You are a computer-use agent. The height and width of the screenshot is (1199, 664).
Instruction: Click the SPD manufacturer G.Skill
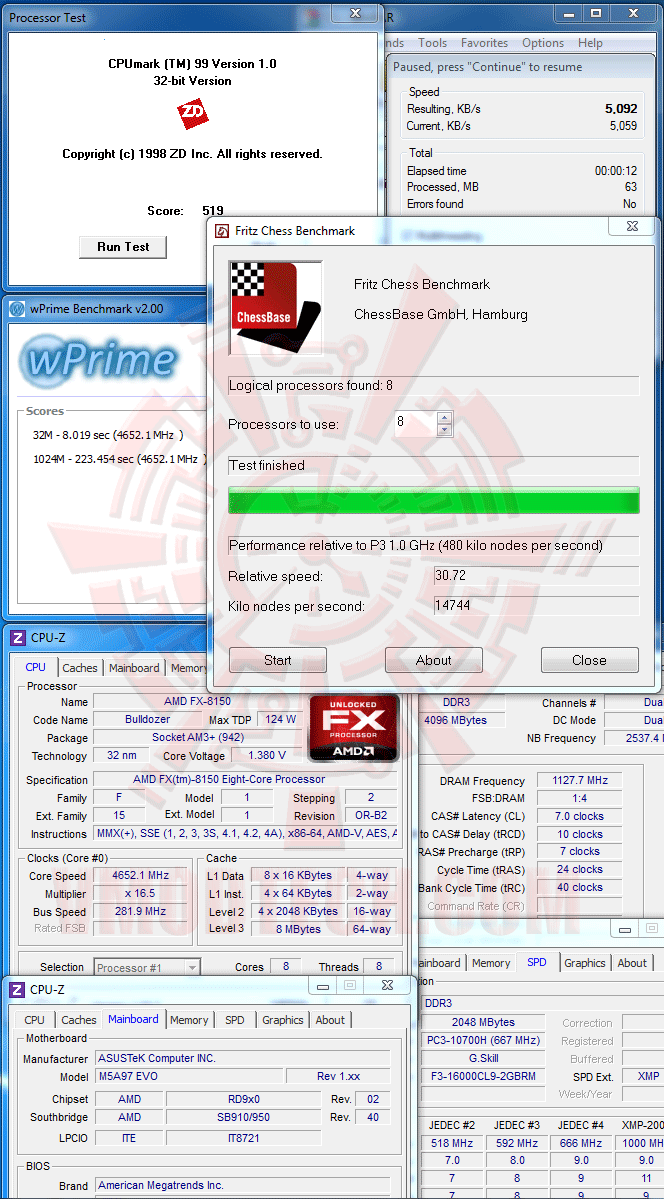click(x=483, y=1058)
